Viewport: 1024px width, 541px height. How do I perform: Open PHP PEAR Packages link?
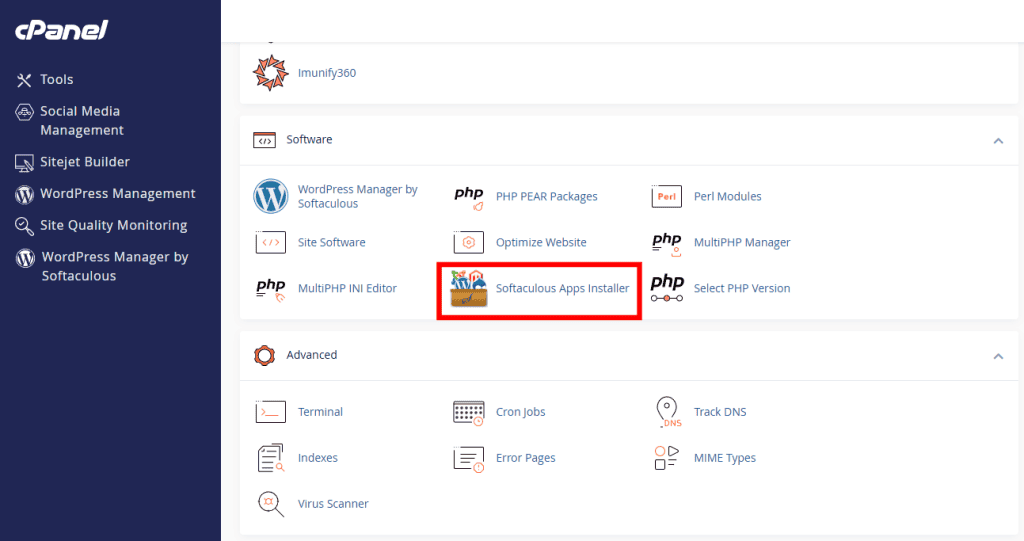(547, 197)
